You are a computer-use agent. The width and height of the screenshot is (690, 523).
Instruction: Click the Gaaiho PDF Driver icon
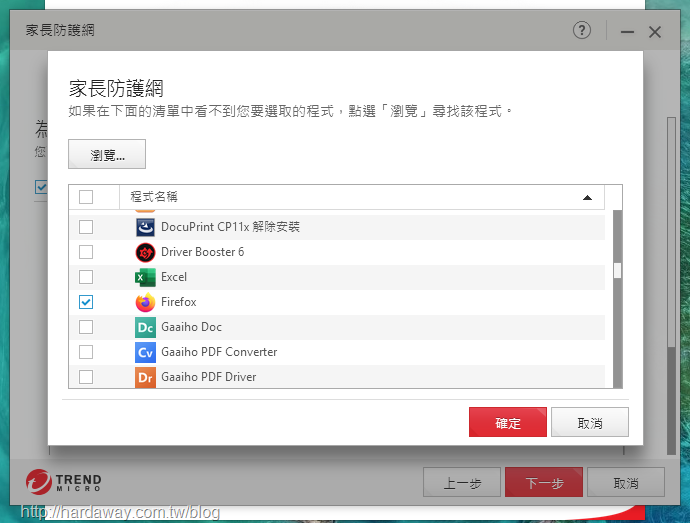pyautogui.click(x=145, y=377)
